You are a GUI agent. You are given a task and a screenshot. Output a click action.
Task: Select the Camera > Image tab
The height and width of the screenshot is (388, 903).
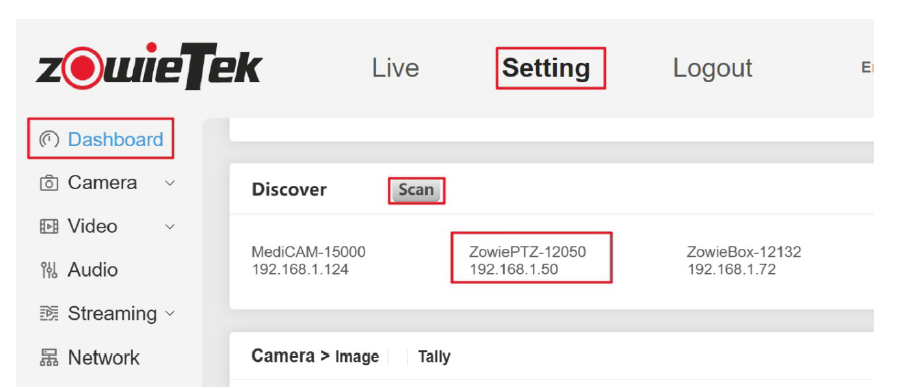(315, 356)
